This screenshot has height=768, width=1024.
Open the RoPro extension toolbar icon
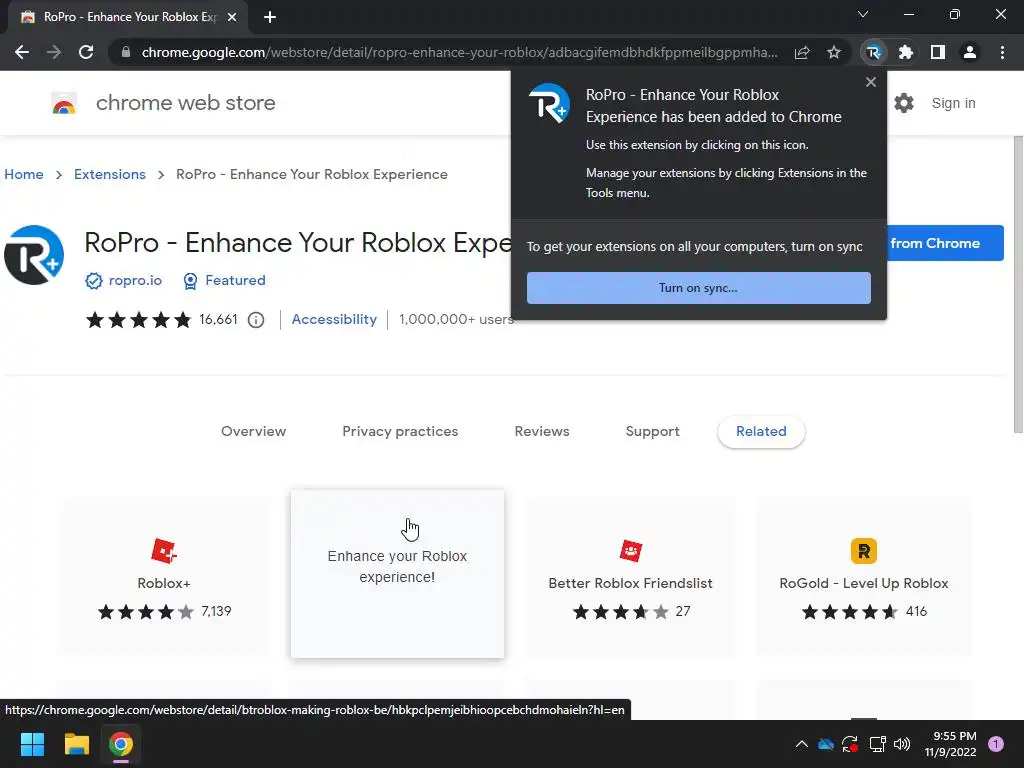(x=874, y=52)
